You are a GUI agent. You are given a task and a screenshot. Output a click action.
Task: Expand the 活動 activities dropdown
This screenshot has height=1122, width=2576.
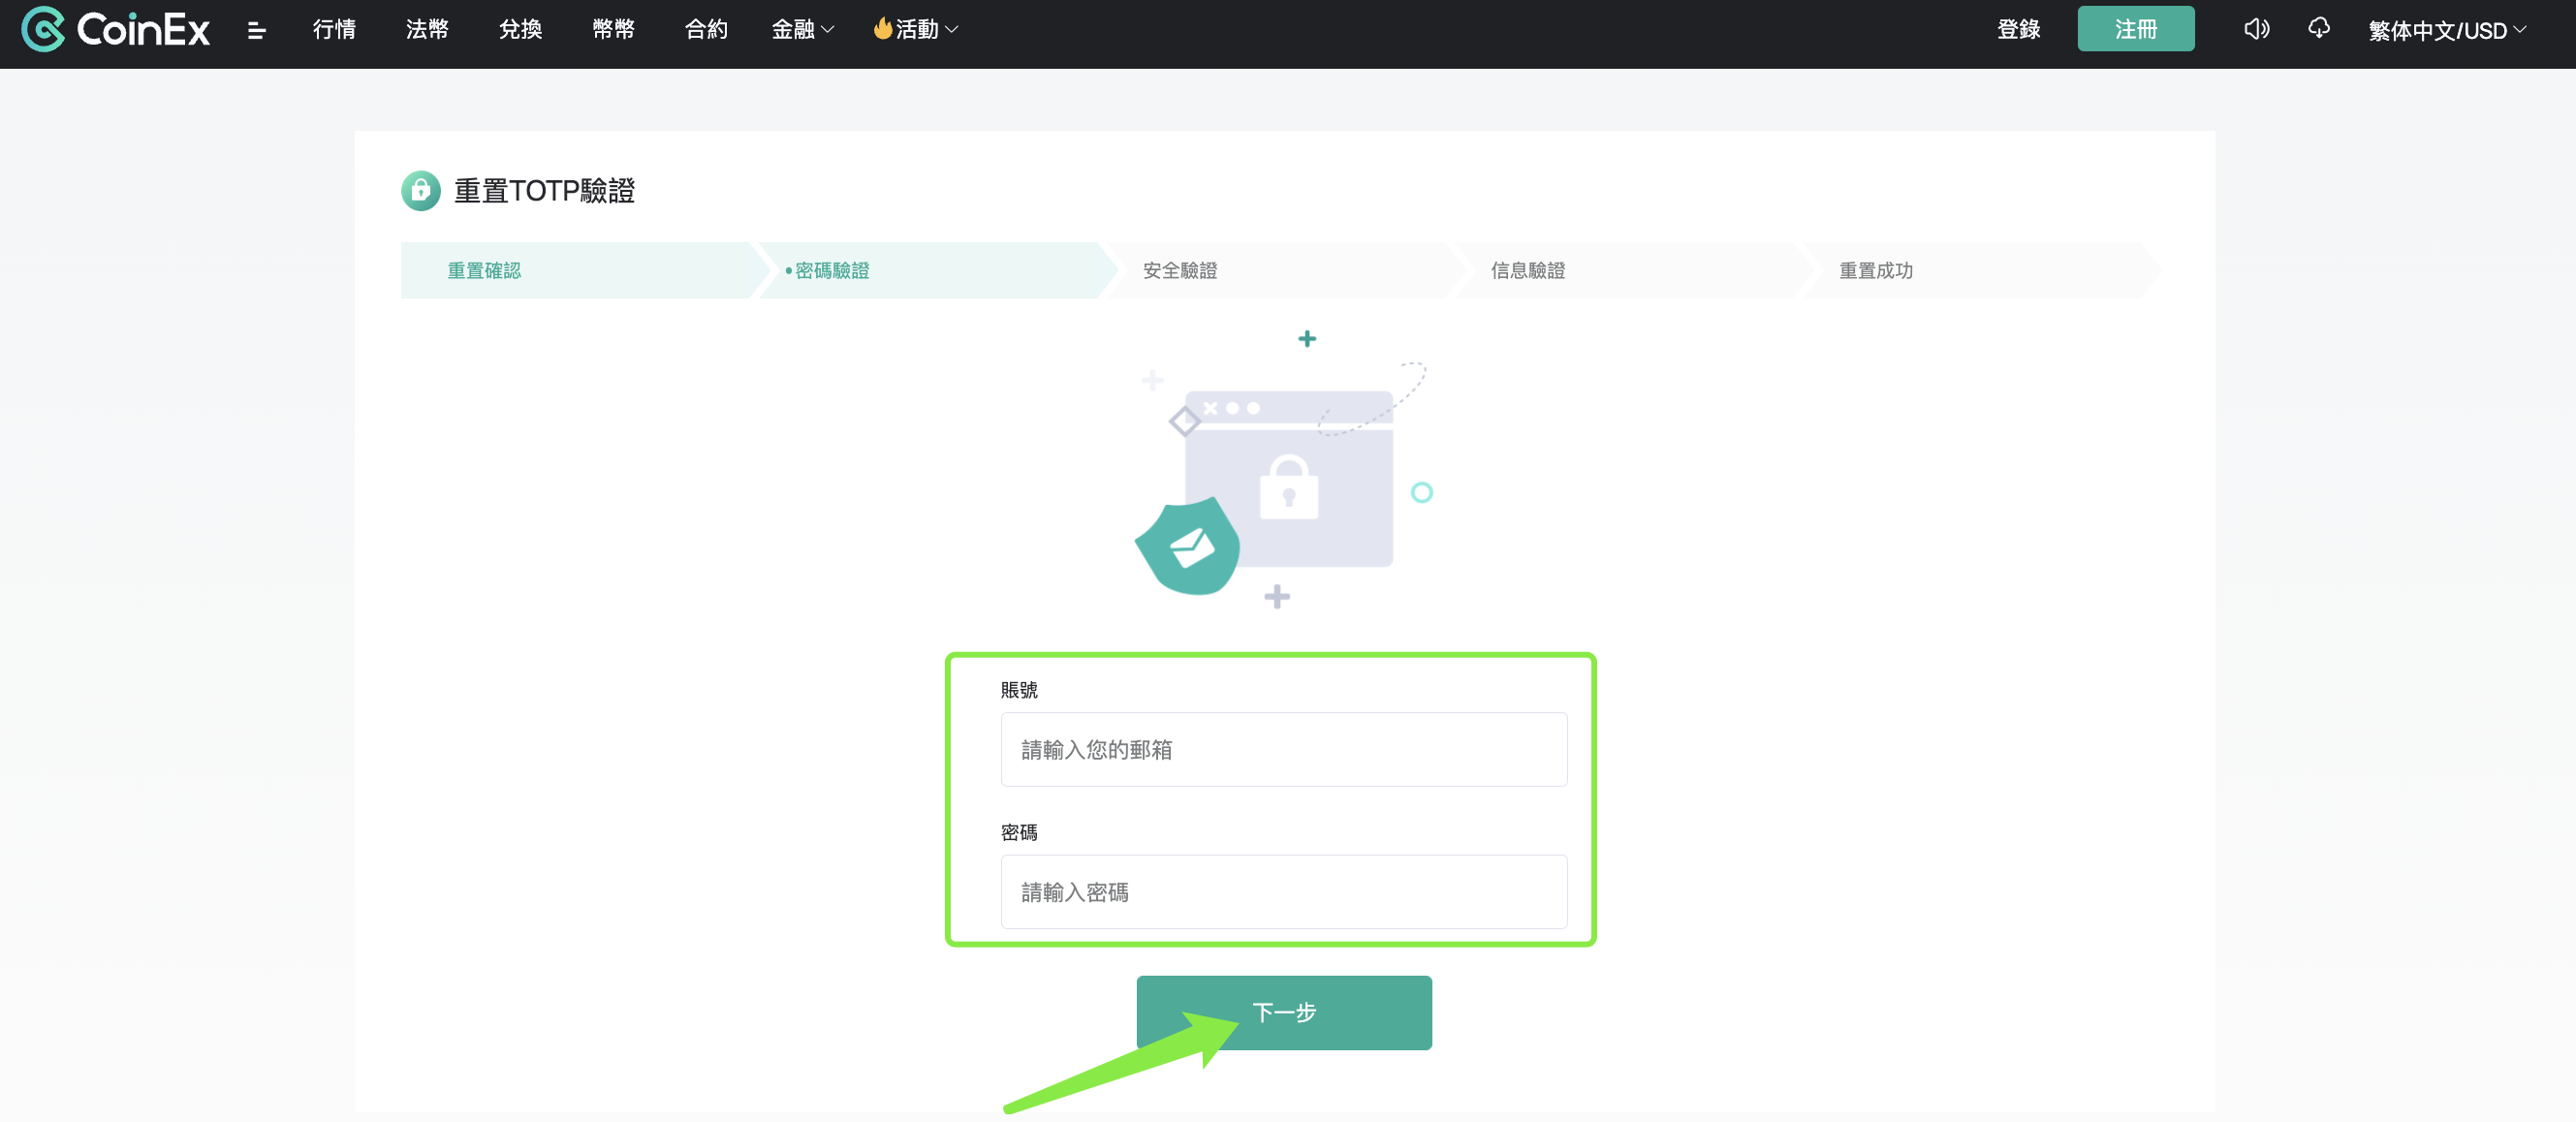916,30
